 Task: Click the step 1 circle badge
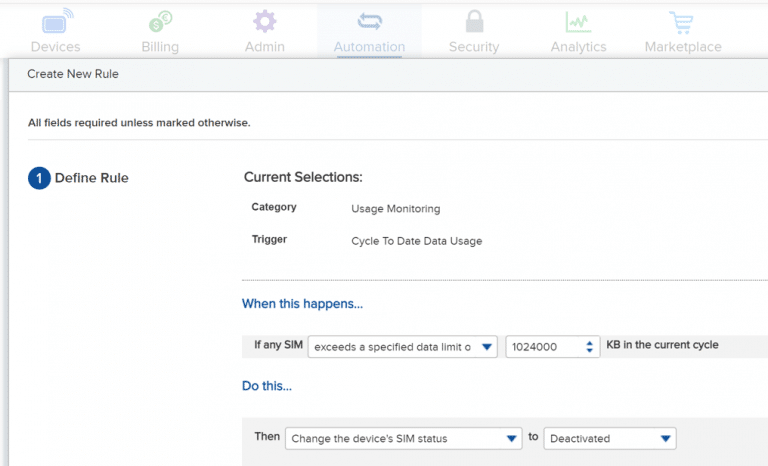click(39, 178)
